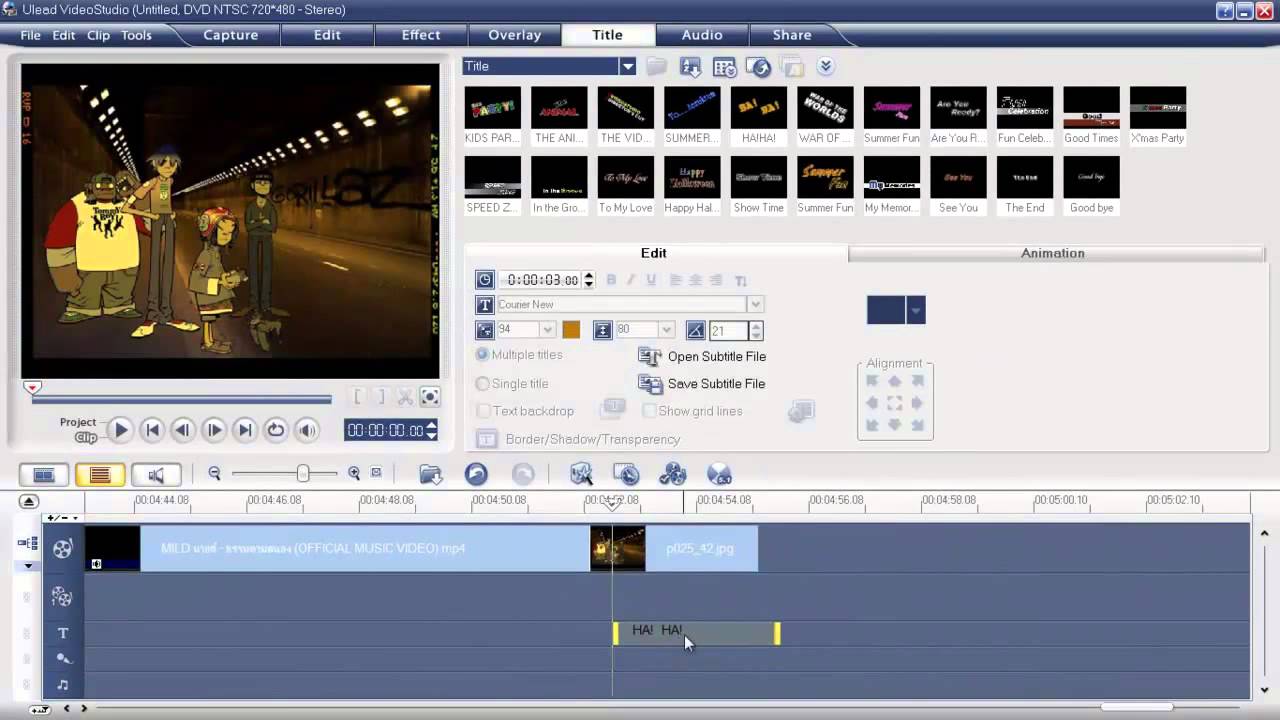Enlarge the preview window

(430, 397)
